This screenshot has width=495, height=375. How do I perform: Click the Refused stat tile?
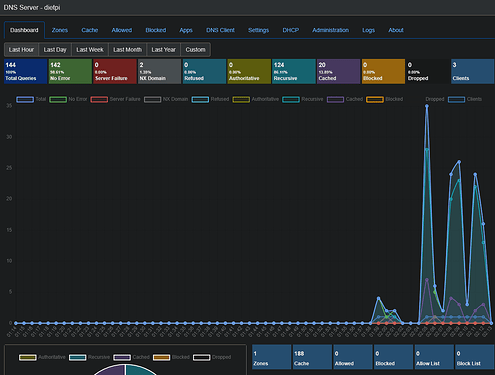tap(204, 71)
